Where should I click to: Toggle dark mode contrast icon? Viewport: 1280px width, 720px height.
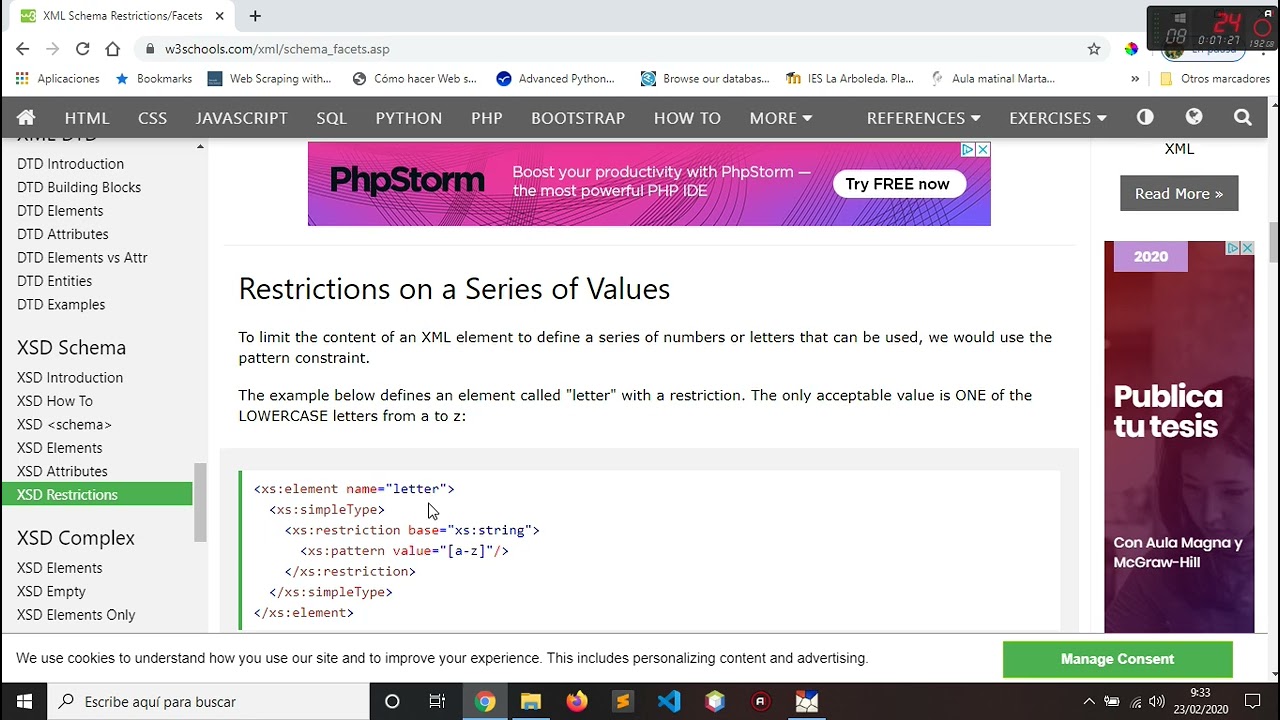pos(1145,117)
